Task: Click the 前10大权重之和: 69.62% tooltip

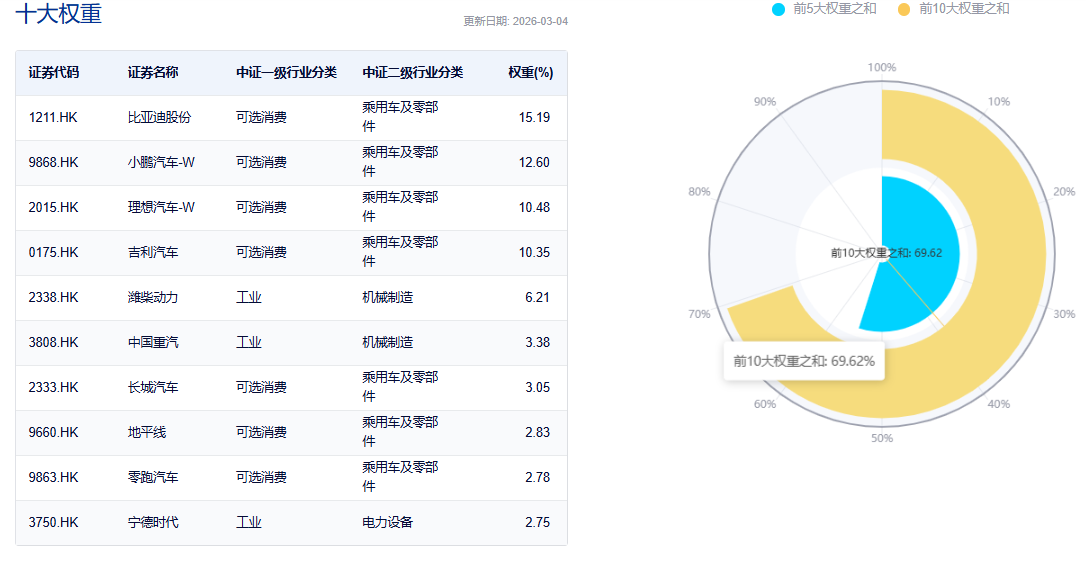Action: [803, 361]
